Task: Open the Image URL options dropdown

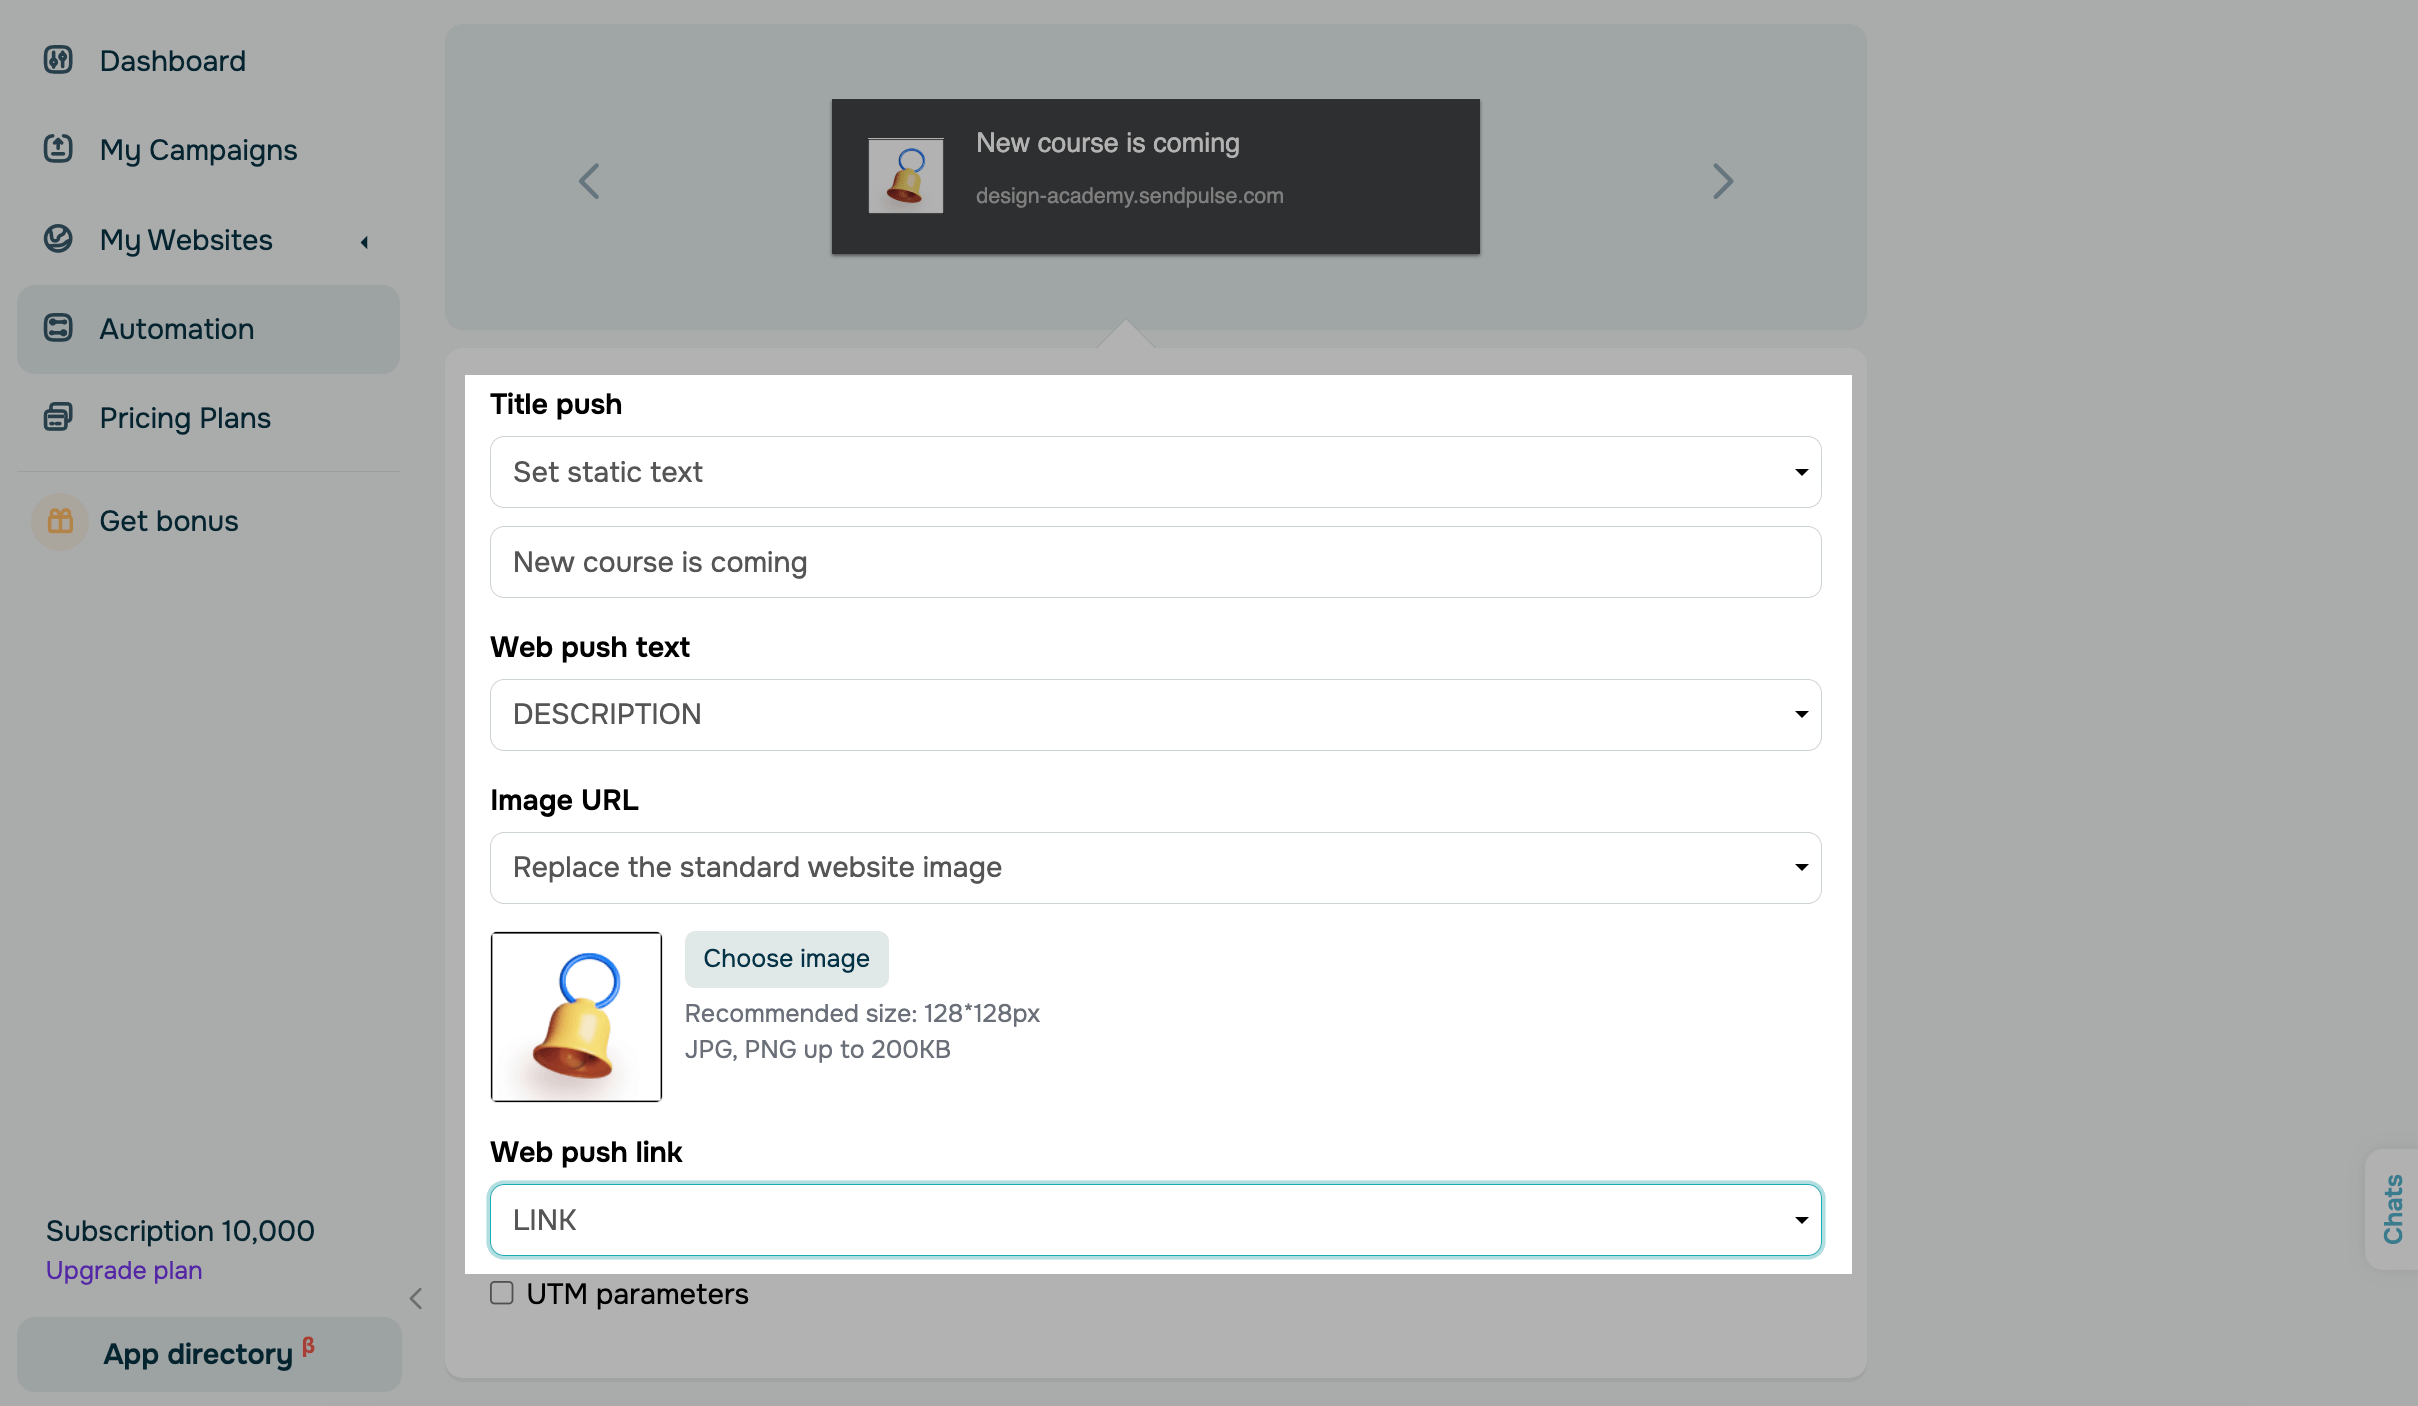Action: tap(1155, 867)
